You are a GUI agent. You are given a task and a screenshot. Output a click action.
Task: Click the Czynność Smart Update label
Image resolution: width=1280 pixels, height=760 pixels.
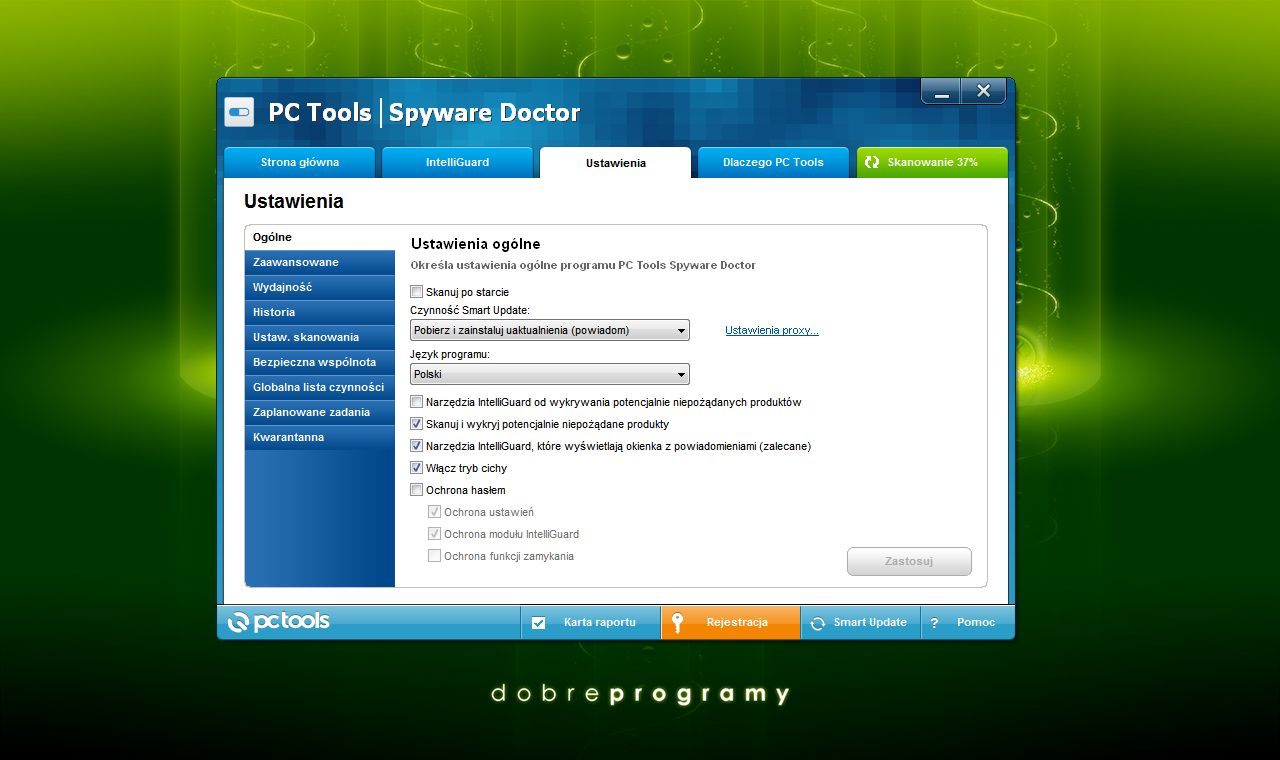tap(470, 311)
